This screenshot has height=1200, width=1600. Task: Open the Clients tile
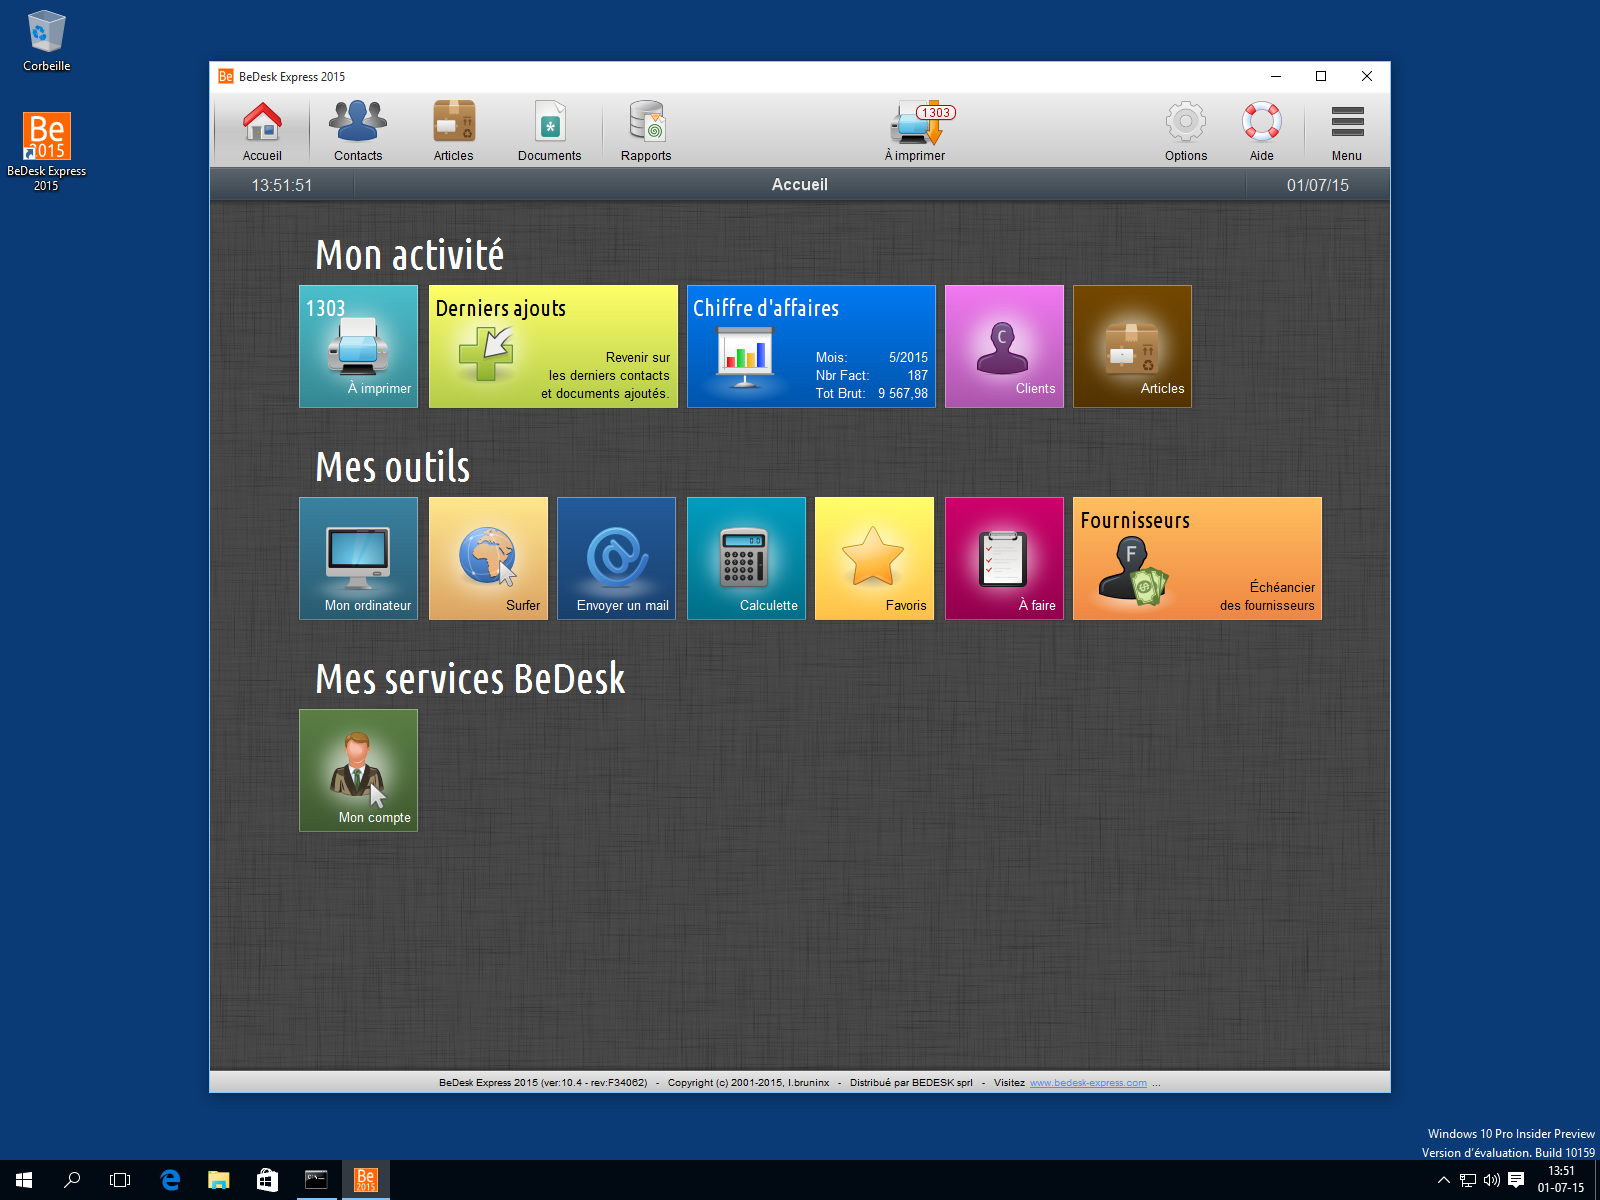tap(1004, 346)
